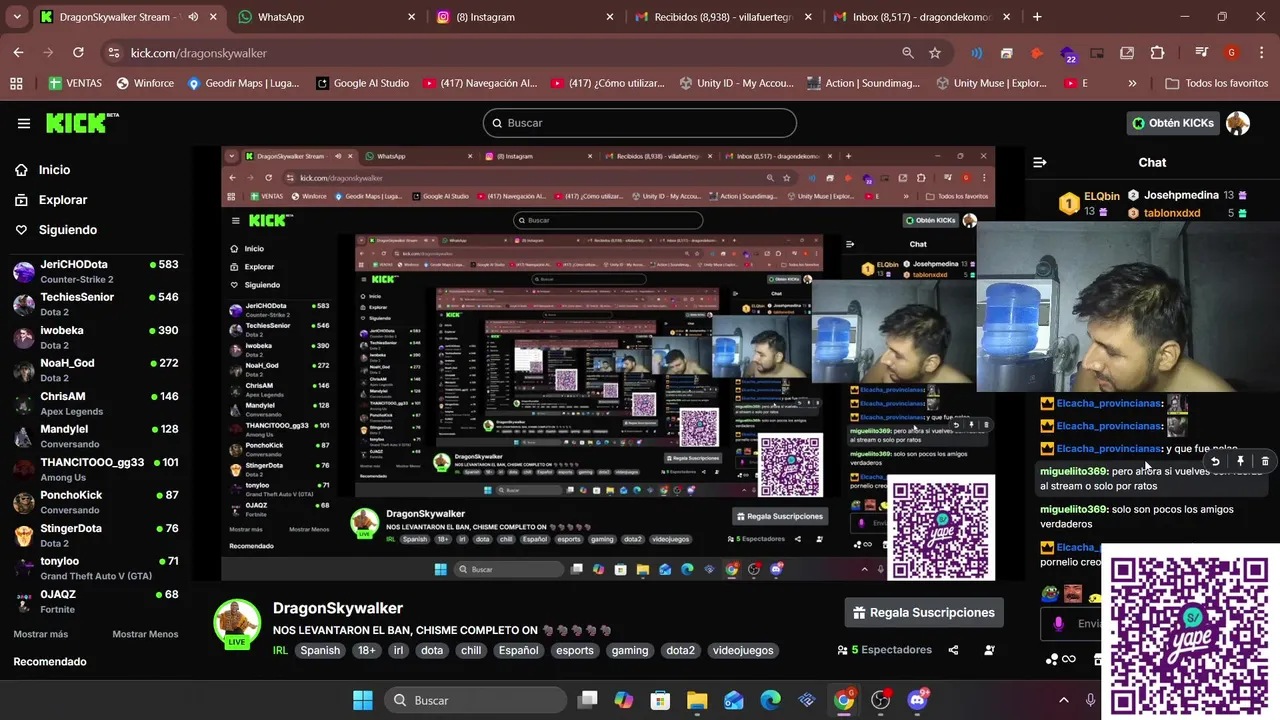Click DragonSkywalker's live avatar
1280x720 pixels.
tap(237, 624)
